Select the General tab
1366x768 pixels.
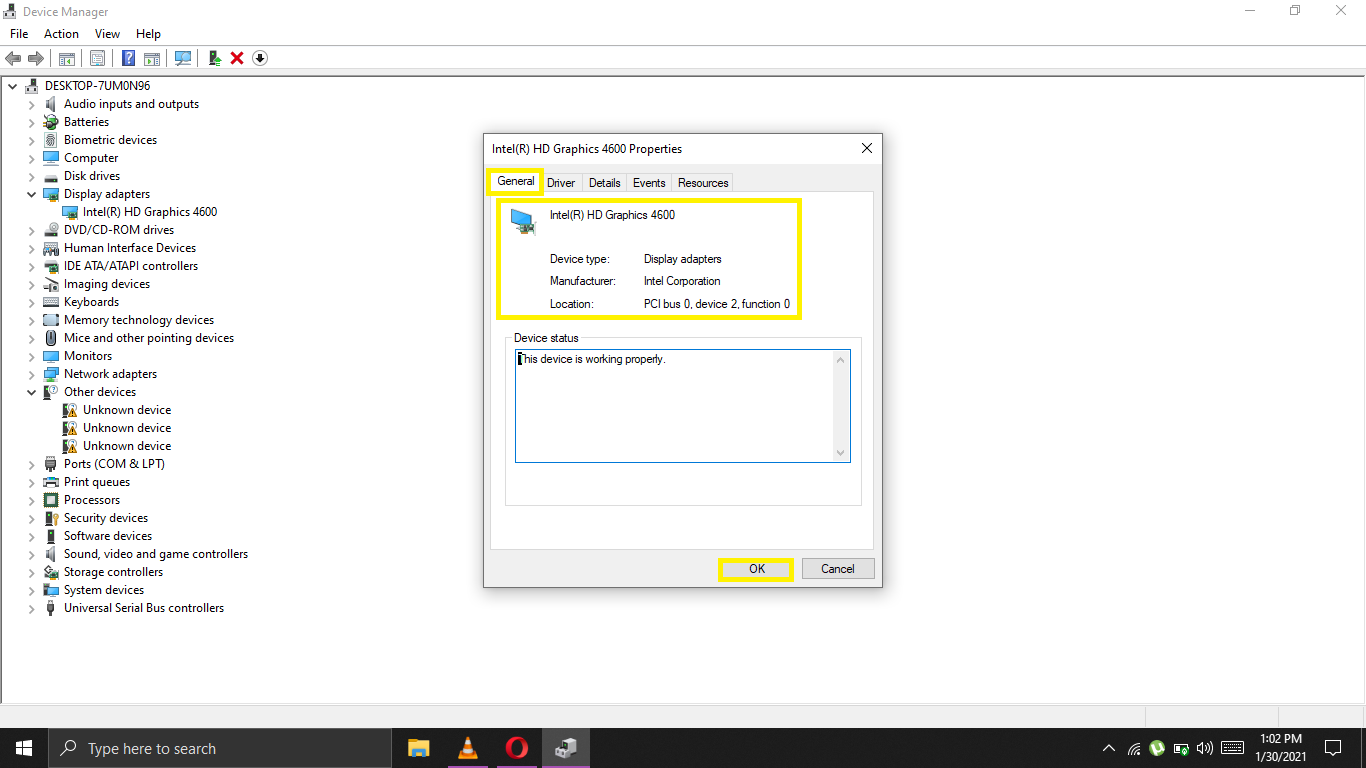tap(516, 181)
